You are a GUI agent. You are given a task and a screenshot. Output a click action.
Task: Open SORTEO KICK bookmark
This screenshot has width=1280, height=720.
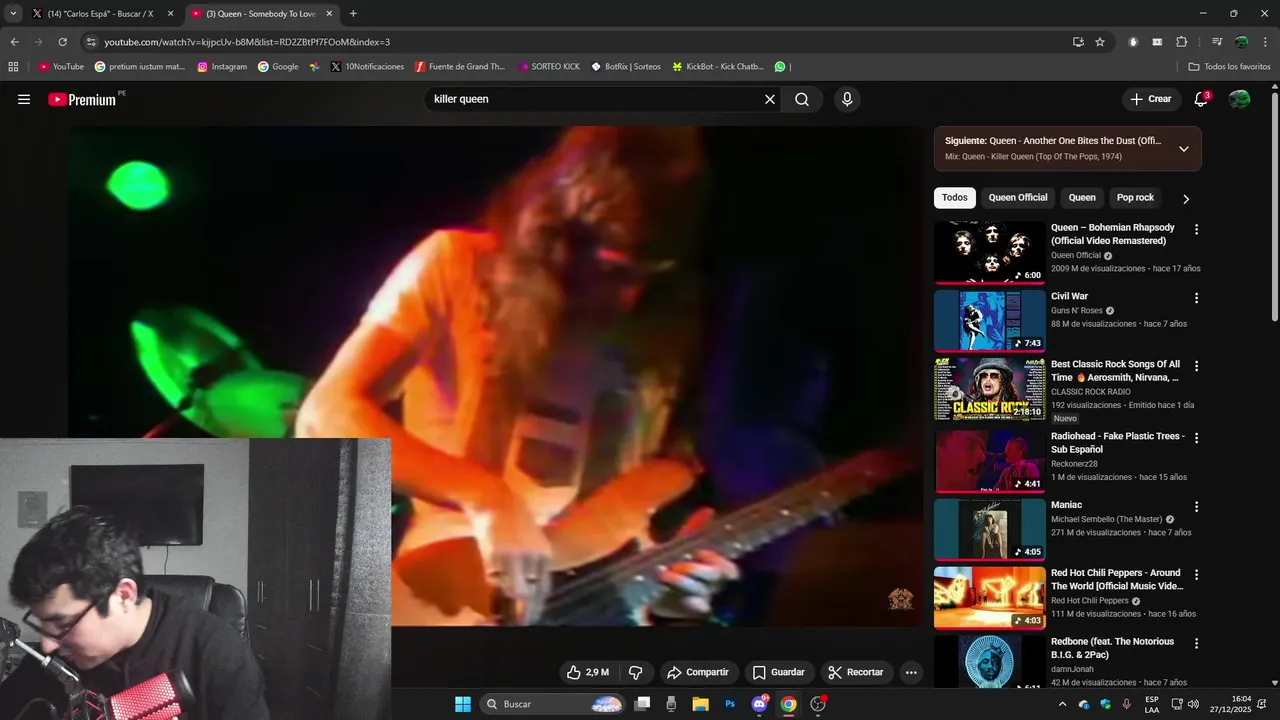[x=548, y=67]
